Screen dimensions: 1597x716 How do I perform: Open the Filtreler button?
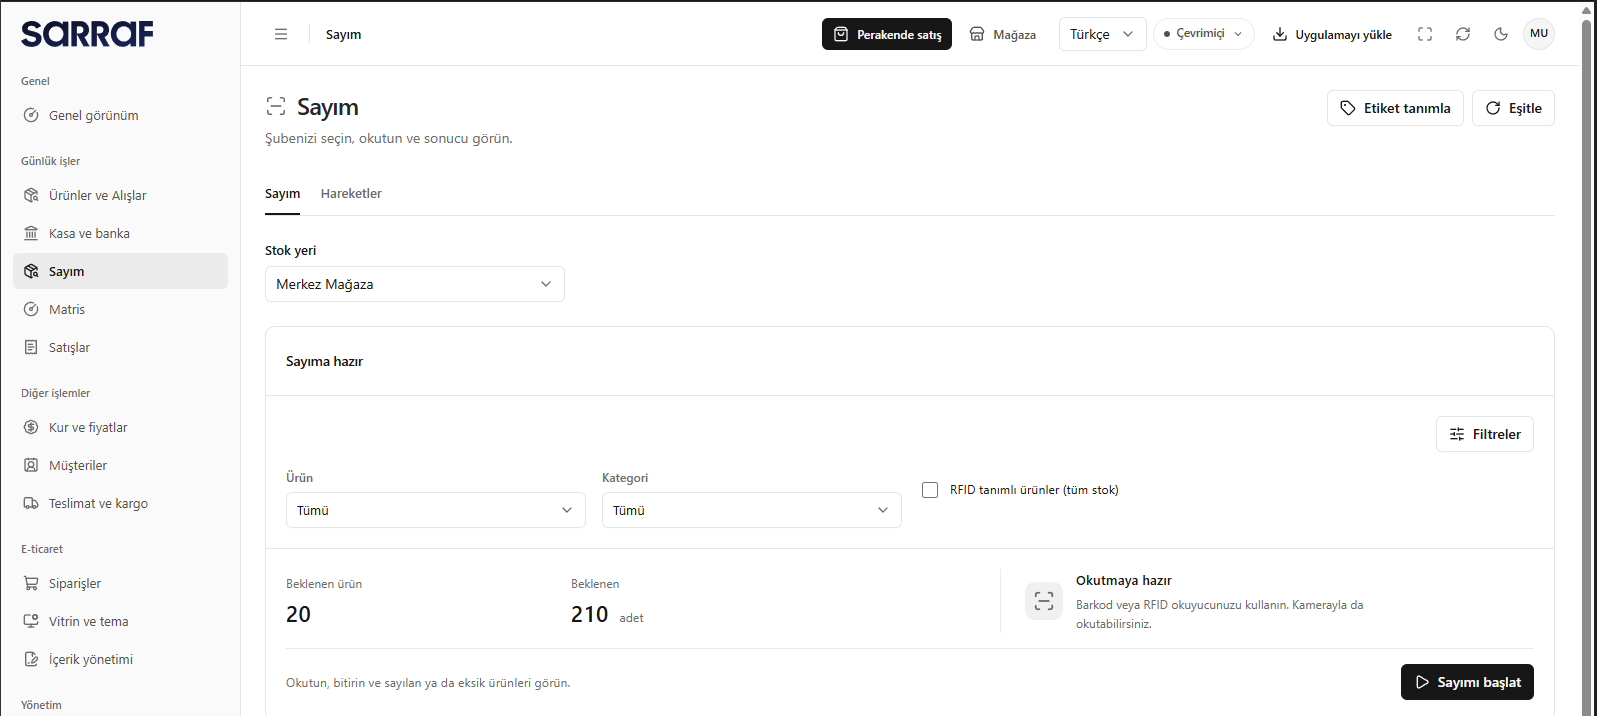[1484, 434]
